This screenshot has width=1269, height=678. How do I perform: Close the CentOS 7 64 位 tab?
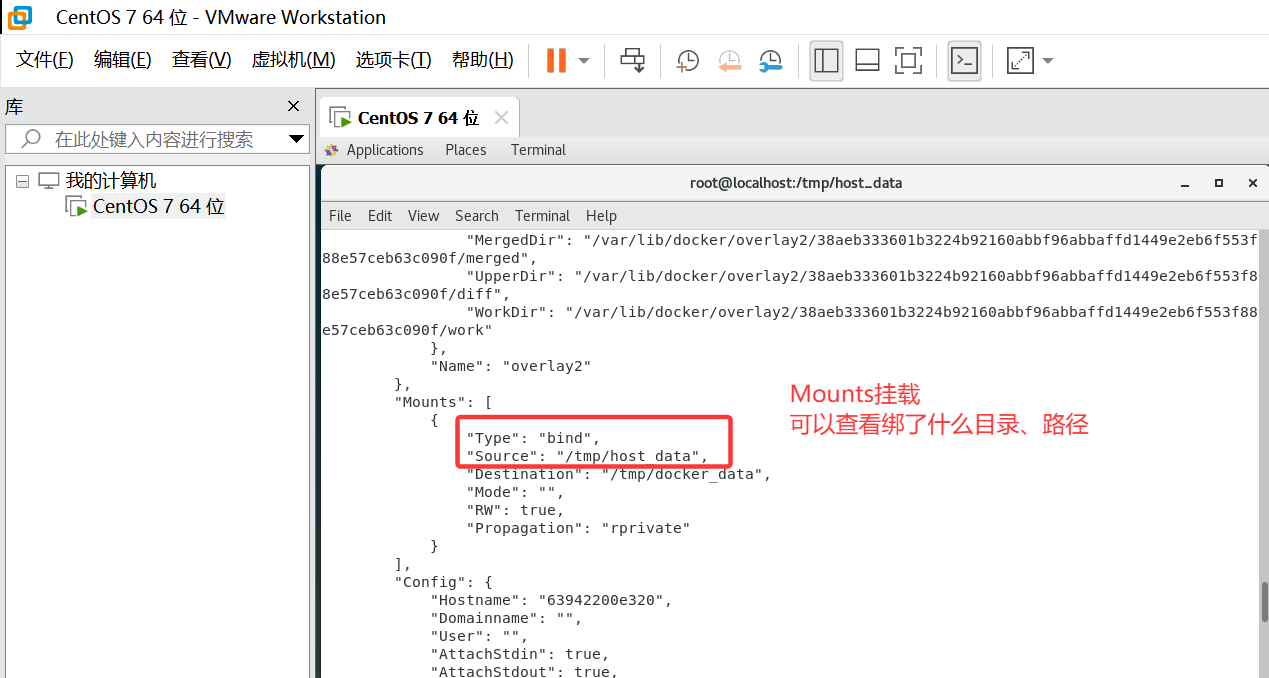coord(501,118)
